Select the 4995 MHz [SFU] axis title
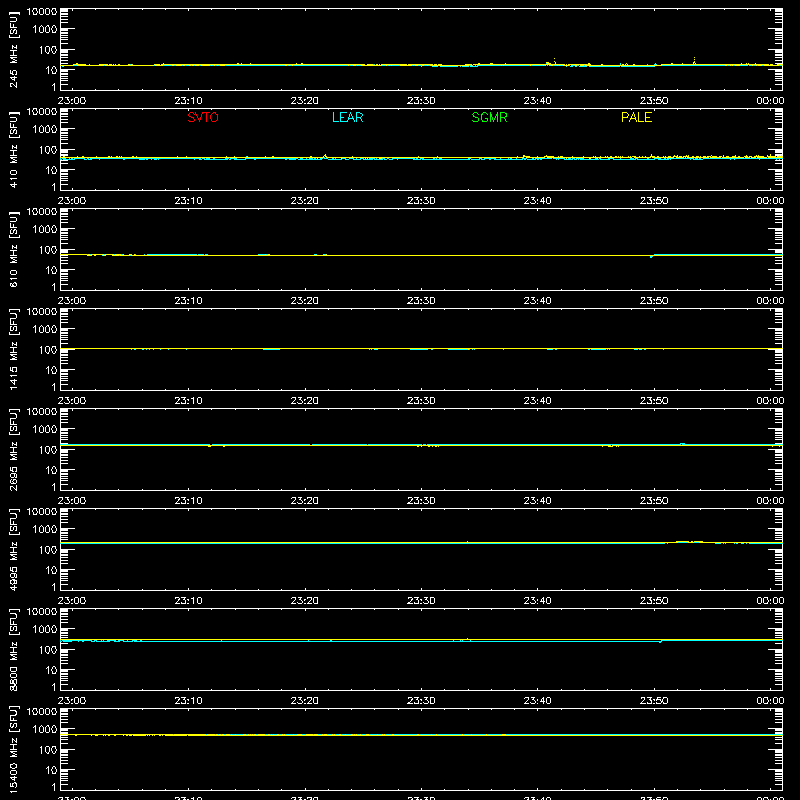 point(13,549)
